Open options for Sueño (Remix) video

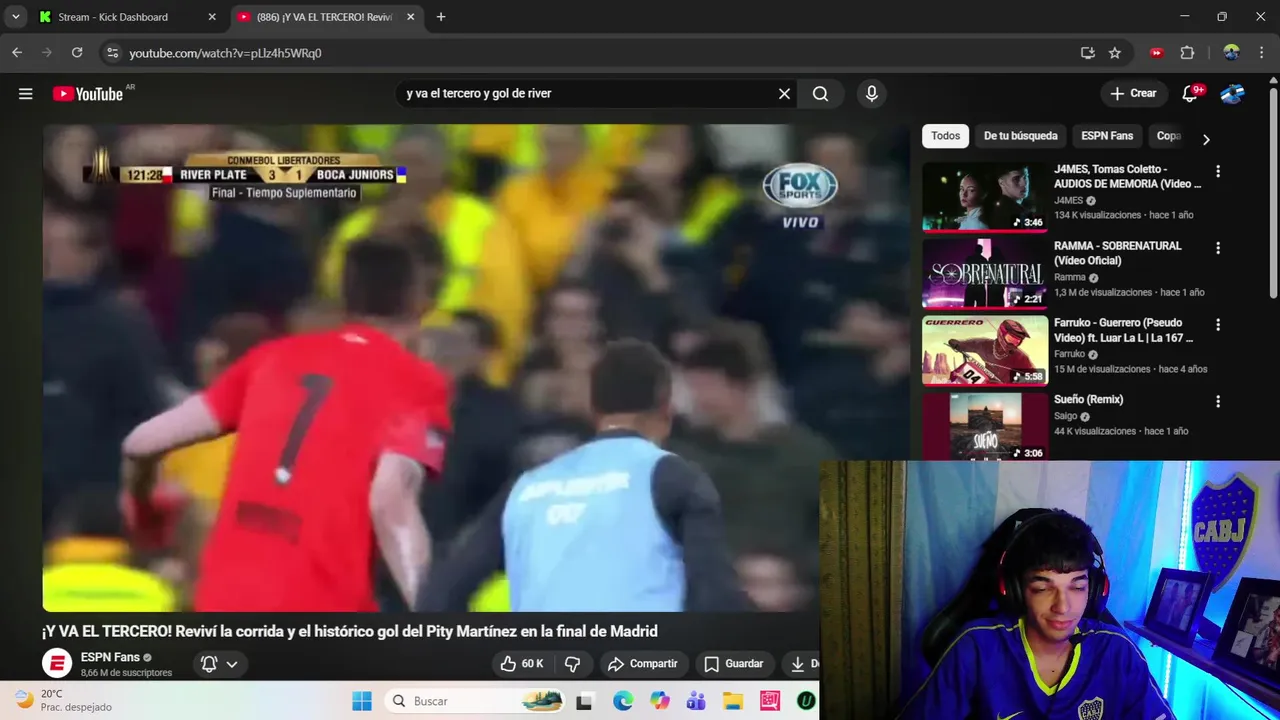[1218, 402]
